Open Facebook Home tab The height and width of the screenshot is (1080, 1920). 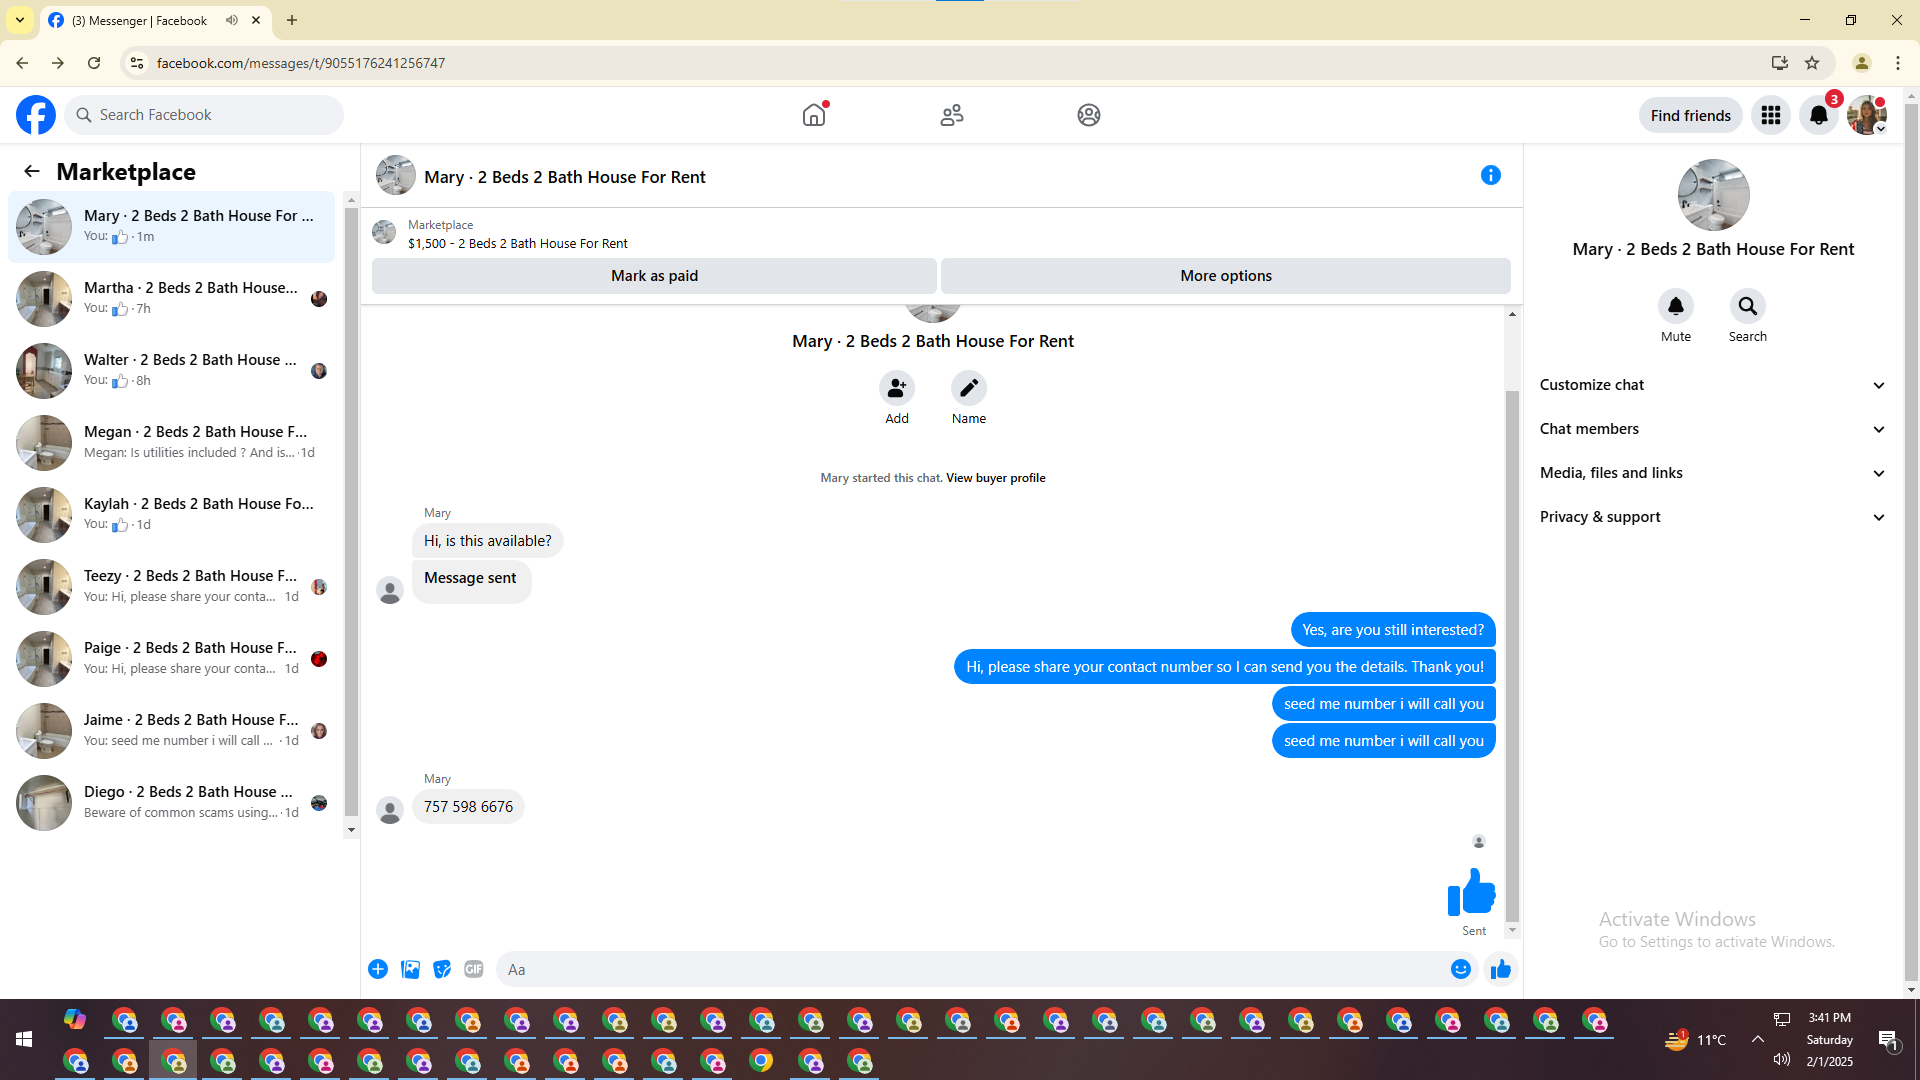point(814,115)
